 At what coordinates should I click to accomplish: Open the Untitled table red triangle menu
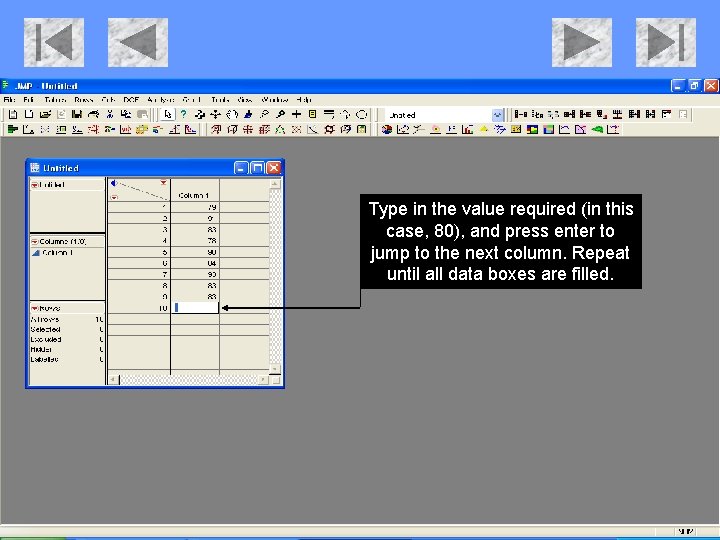34,185
